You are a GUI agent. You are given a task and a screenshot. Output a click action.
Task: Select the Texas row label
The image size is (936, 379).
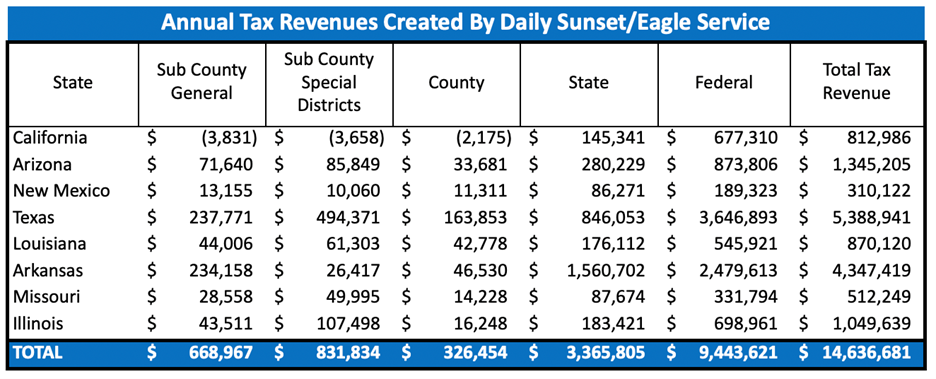click(33, 218)
